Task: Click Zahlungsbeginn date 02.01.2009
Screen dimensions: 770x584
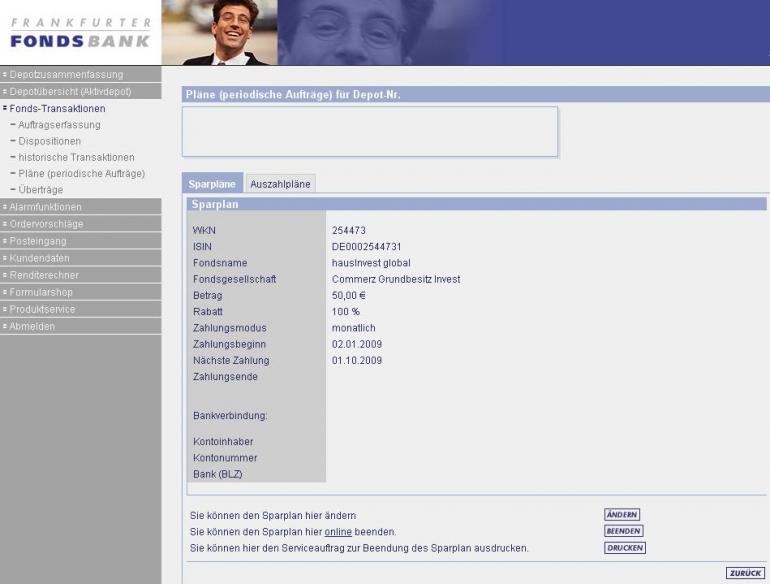Action: 357,344
